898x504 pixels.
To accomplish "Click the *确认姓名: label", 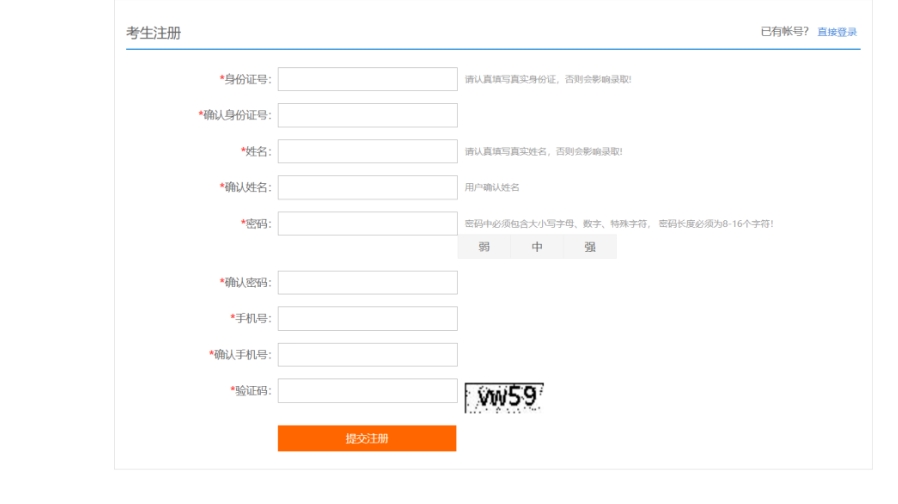I will tap(246, 187).
